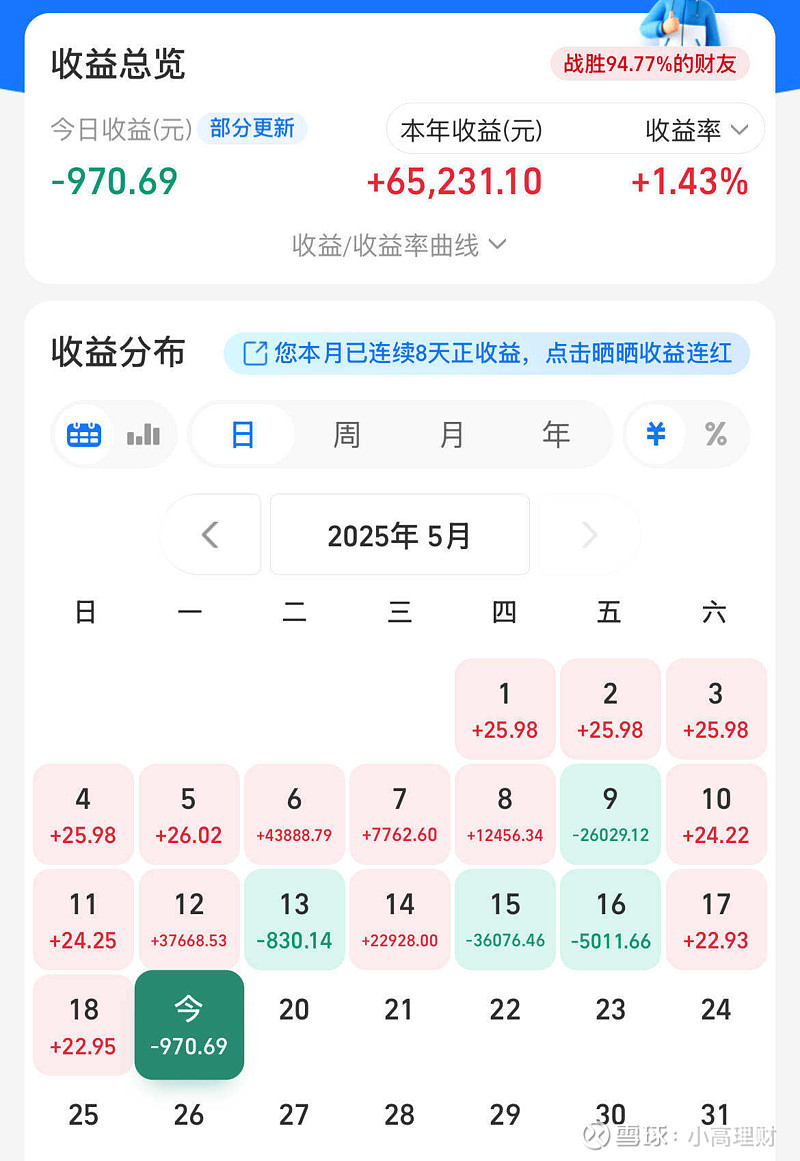This screenshot has height=1161, width=800.
Task: Select the 周 tab
Action: coord(347,435)
